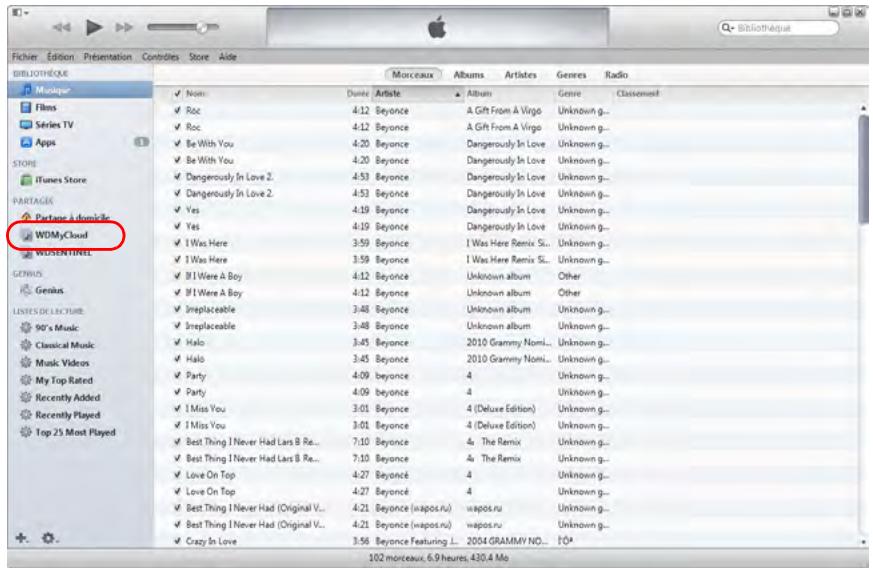This screenshot has width=873, height=570.
Task: Focus the Bibliothèque search field
Action: click(778, 28)
